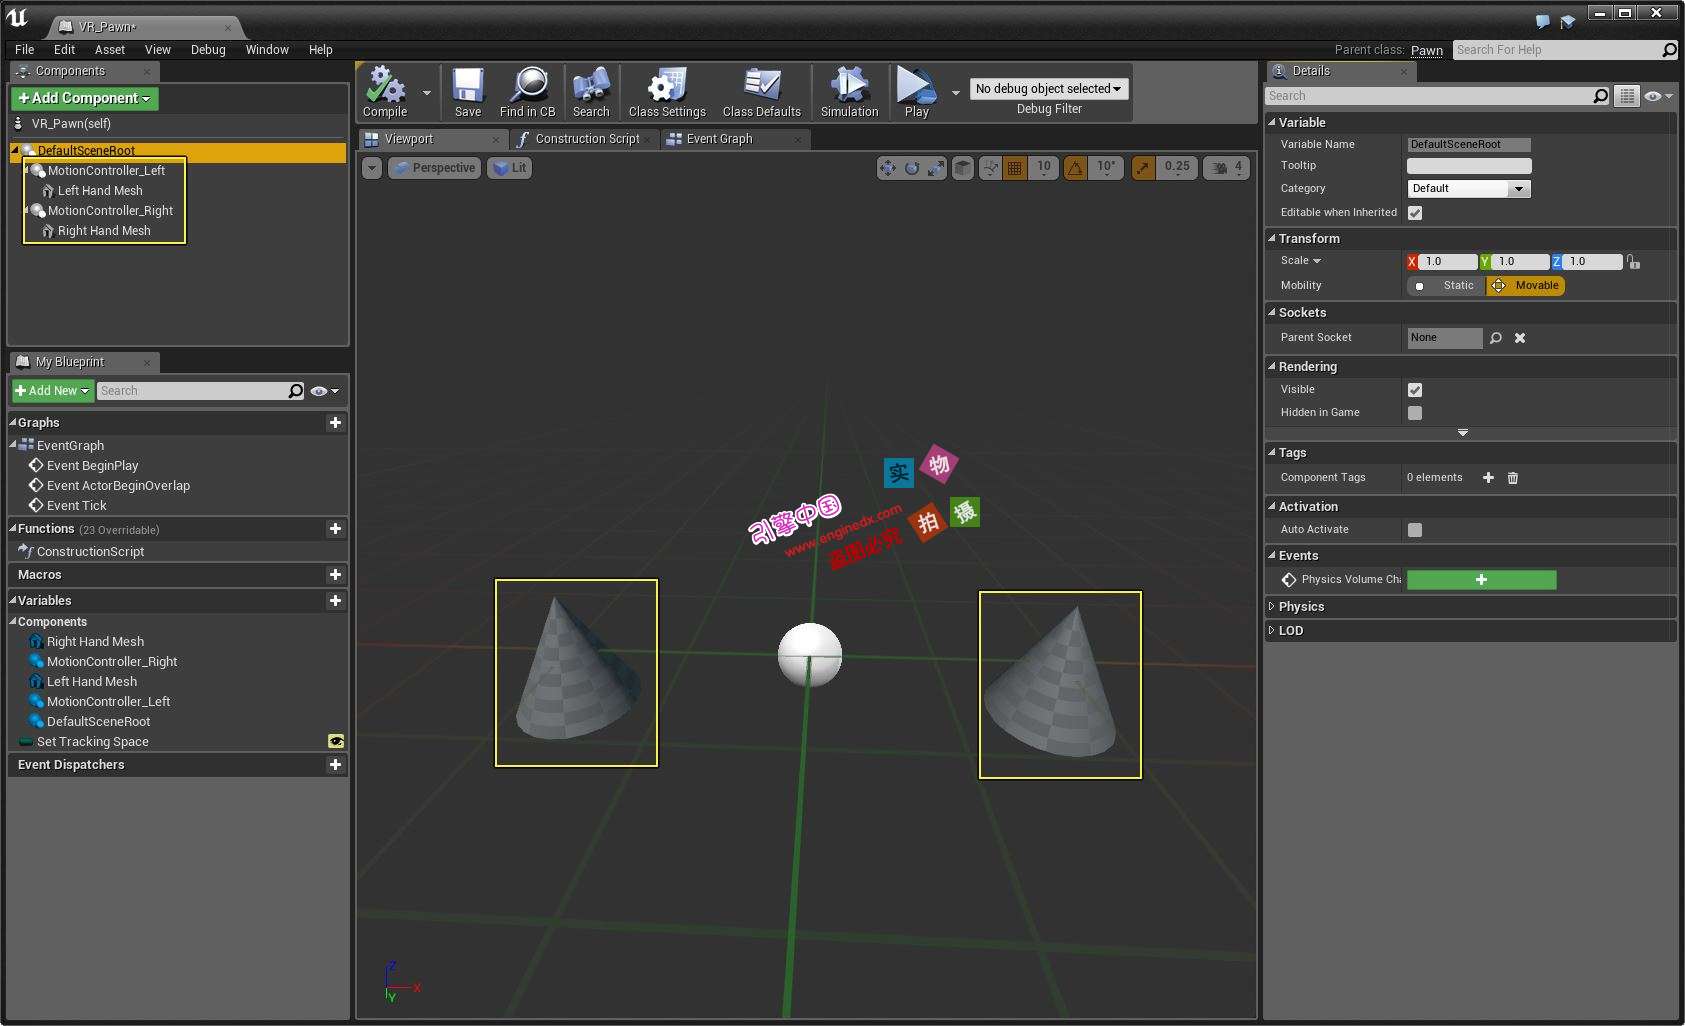Select MotionController_Left component in tree
1685x1026 pixels.
106,171
